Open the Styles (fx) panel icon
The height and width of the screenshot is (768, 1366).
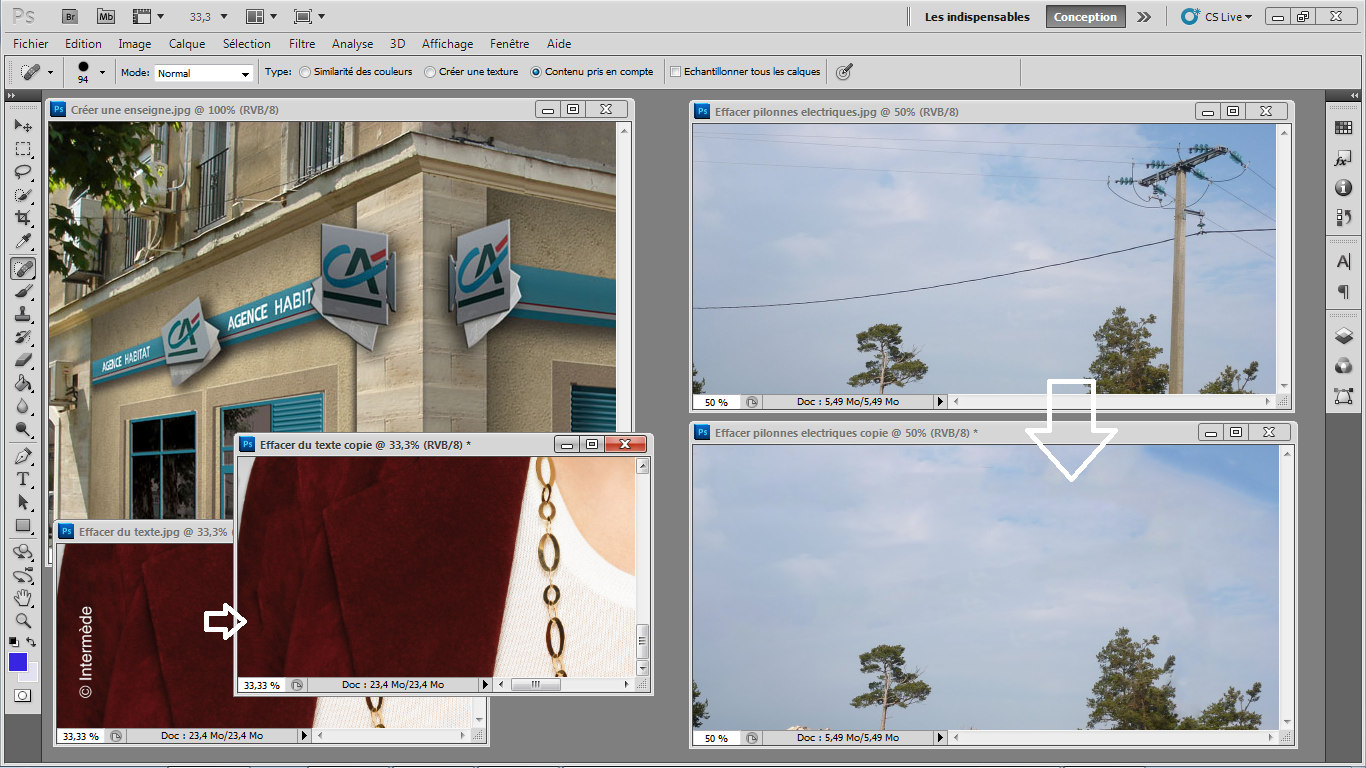coord(1343,159)
